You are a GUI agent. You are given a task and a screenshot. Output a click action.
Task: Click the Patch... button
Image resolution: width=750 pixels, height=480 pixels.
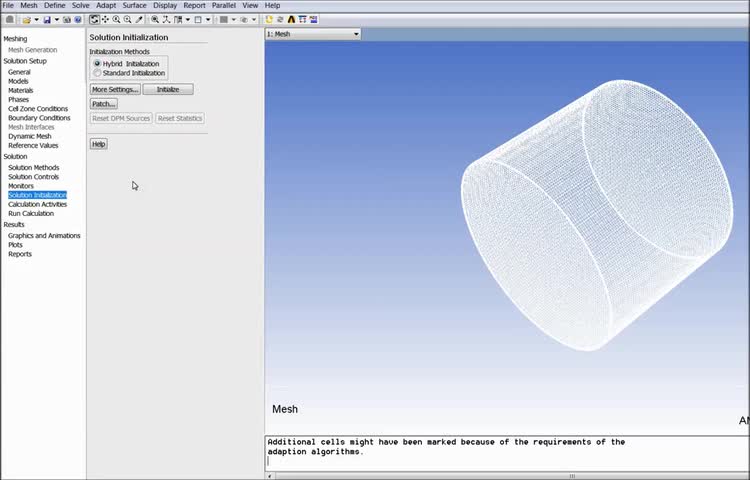[104, 104]
